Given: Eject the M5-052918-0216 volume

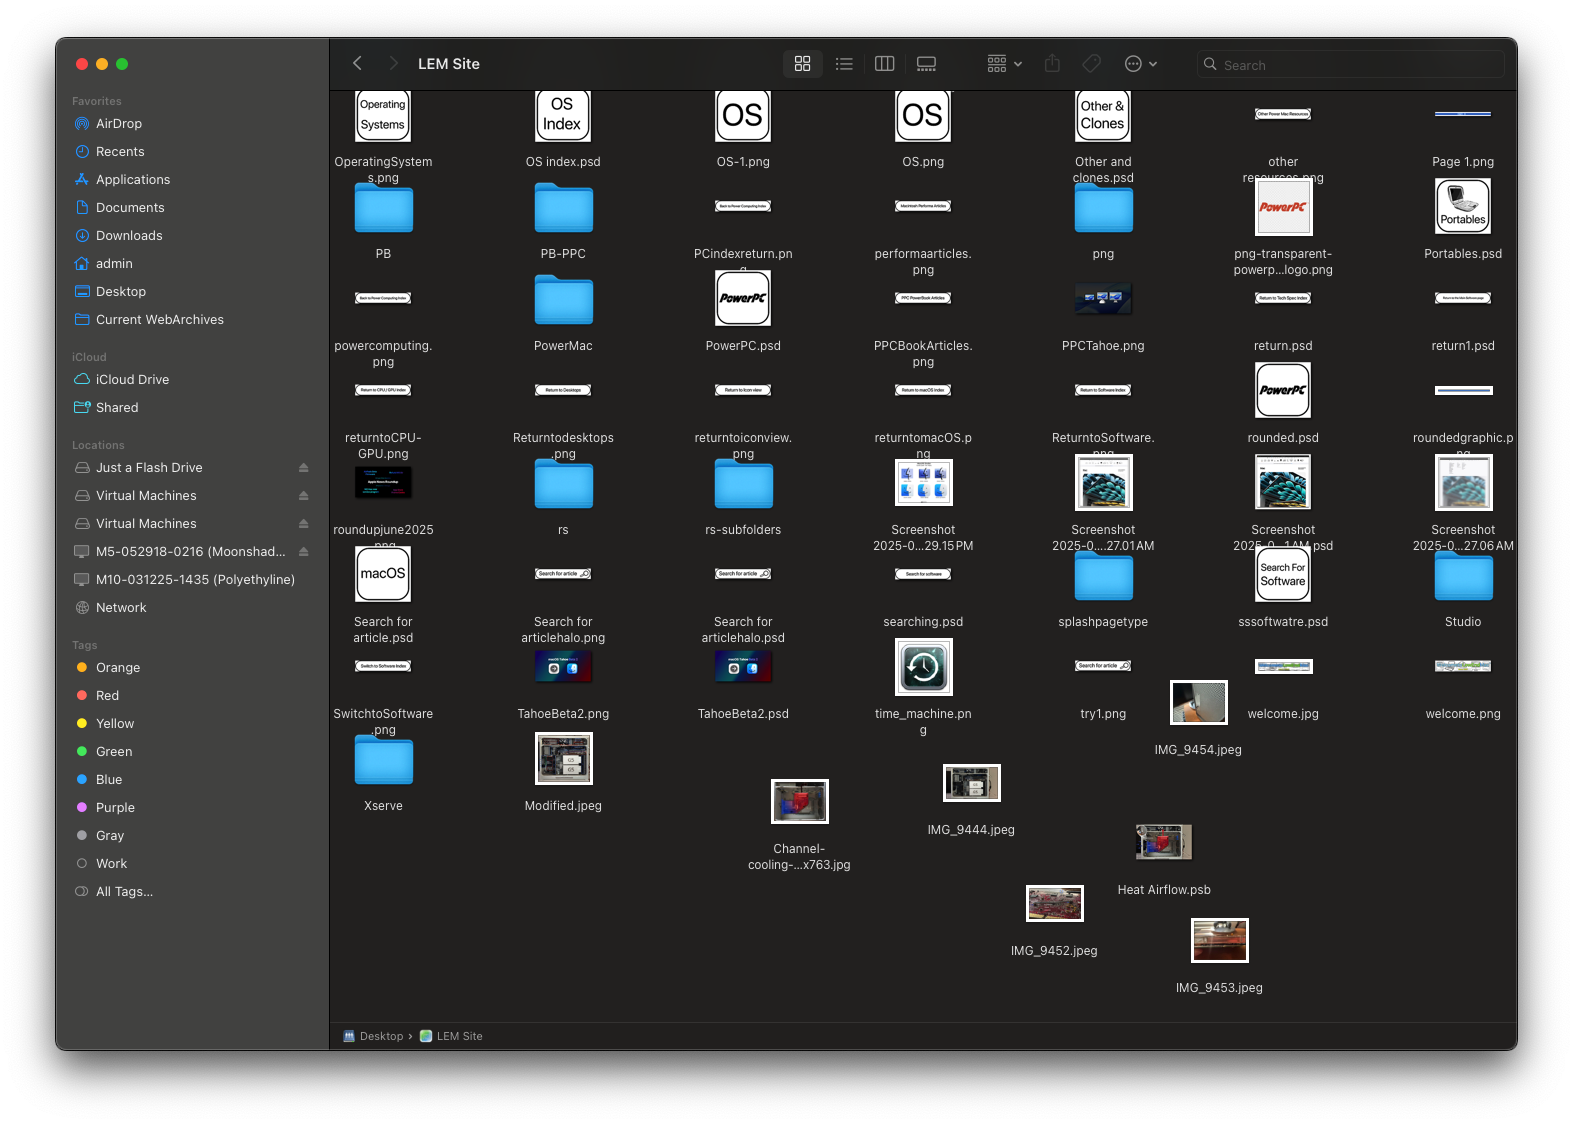Looking at the screenshot, I should click(x=304, y=552).
